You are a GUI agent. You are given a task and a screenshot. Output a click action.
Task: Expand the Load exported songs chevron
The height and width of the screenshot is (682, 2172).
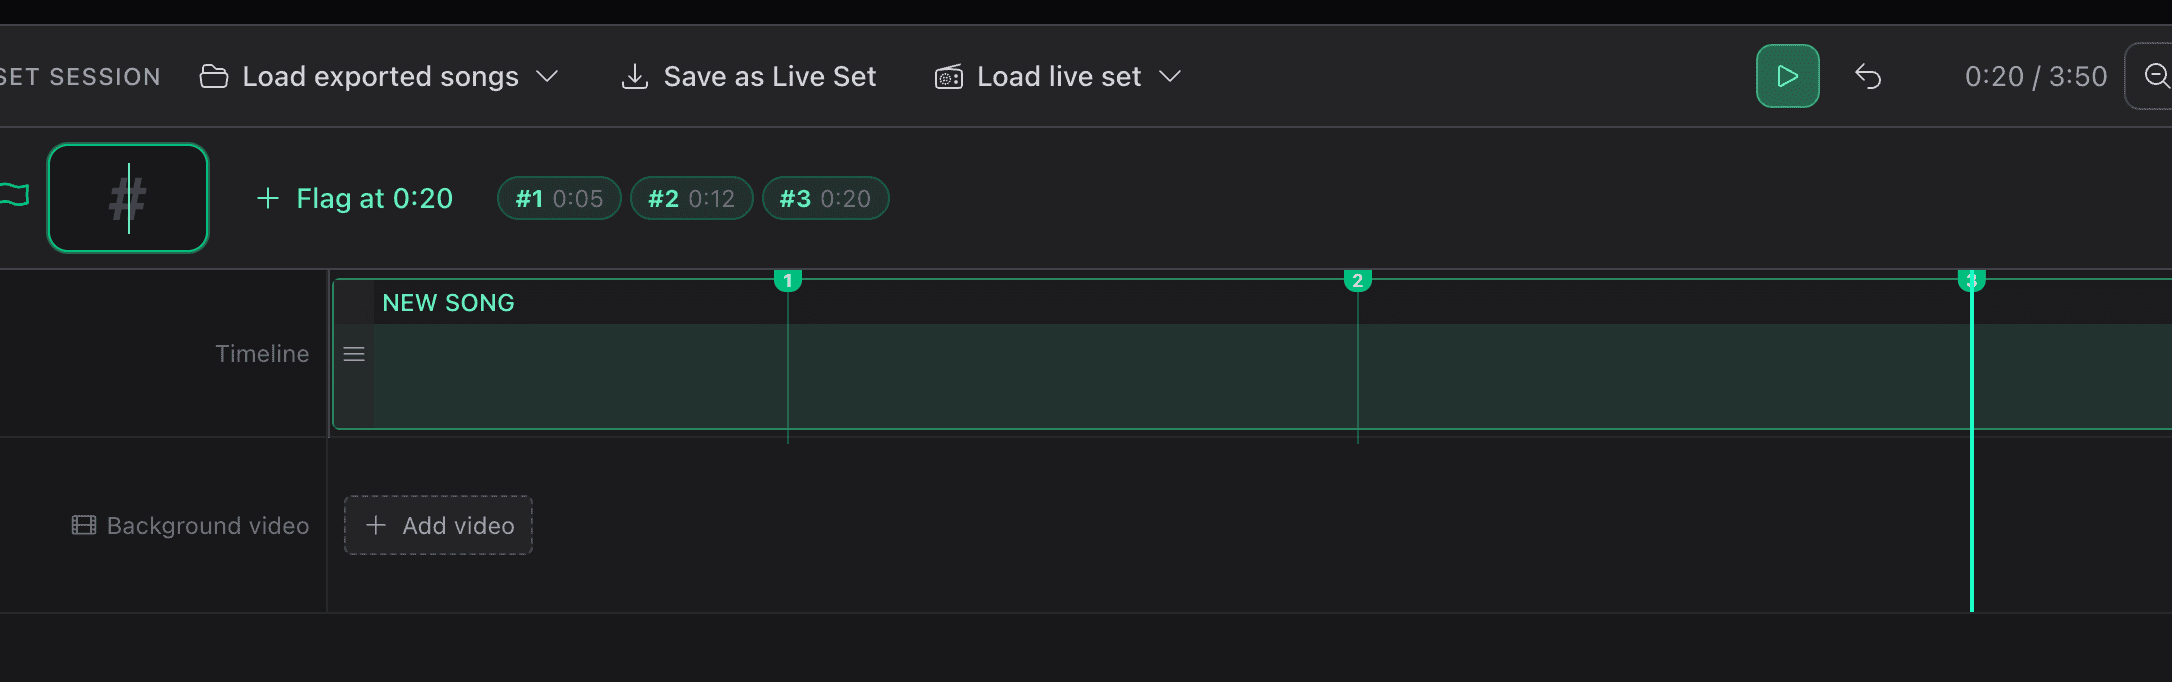coord(547,76)
